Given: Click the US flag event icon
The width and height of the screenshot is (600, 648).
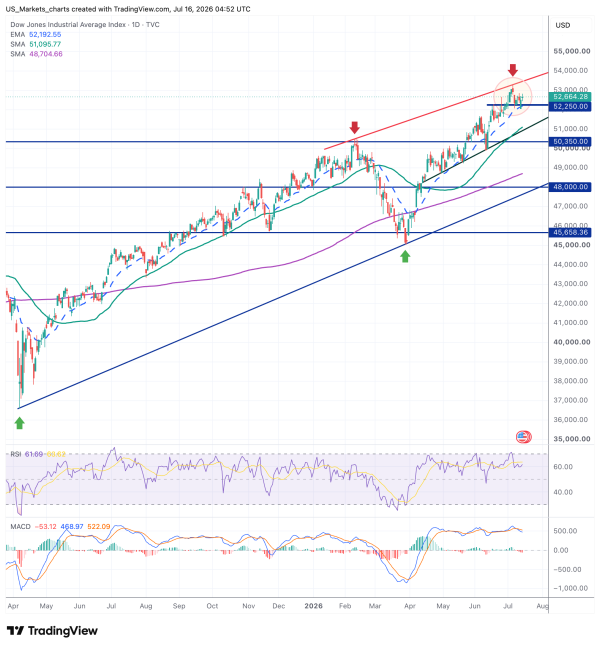Looking at the screenshot, I should (x=524, y=436).
